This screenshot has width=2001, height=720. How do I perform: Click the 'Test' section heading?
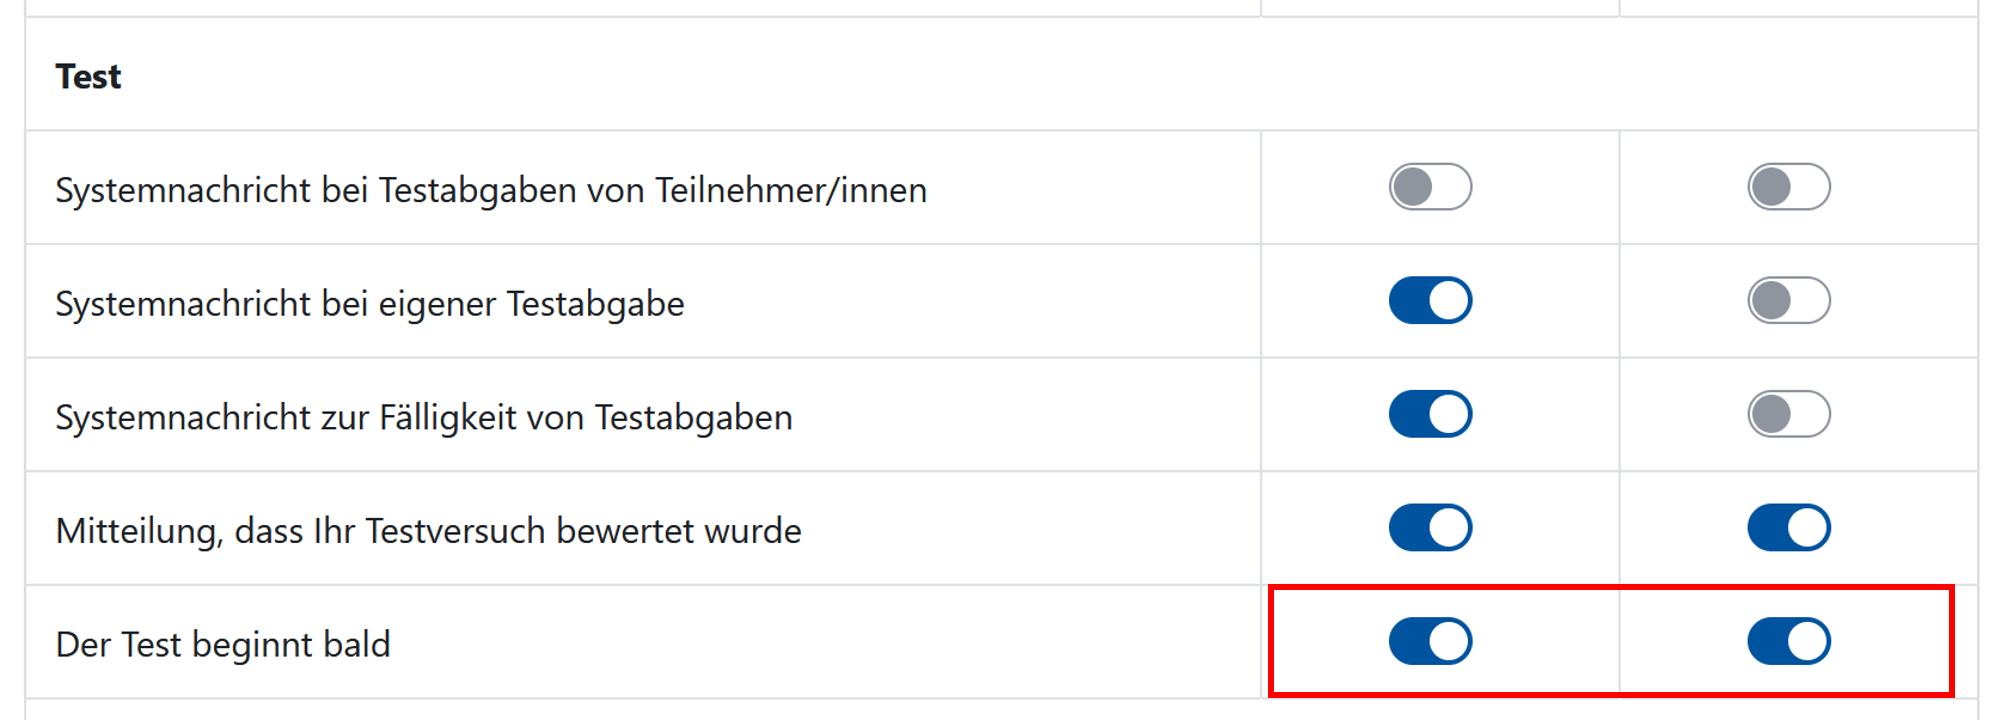tap(89, 75)
